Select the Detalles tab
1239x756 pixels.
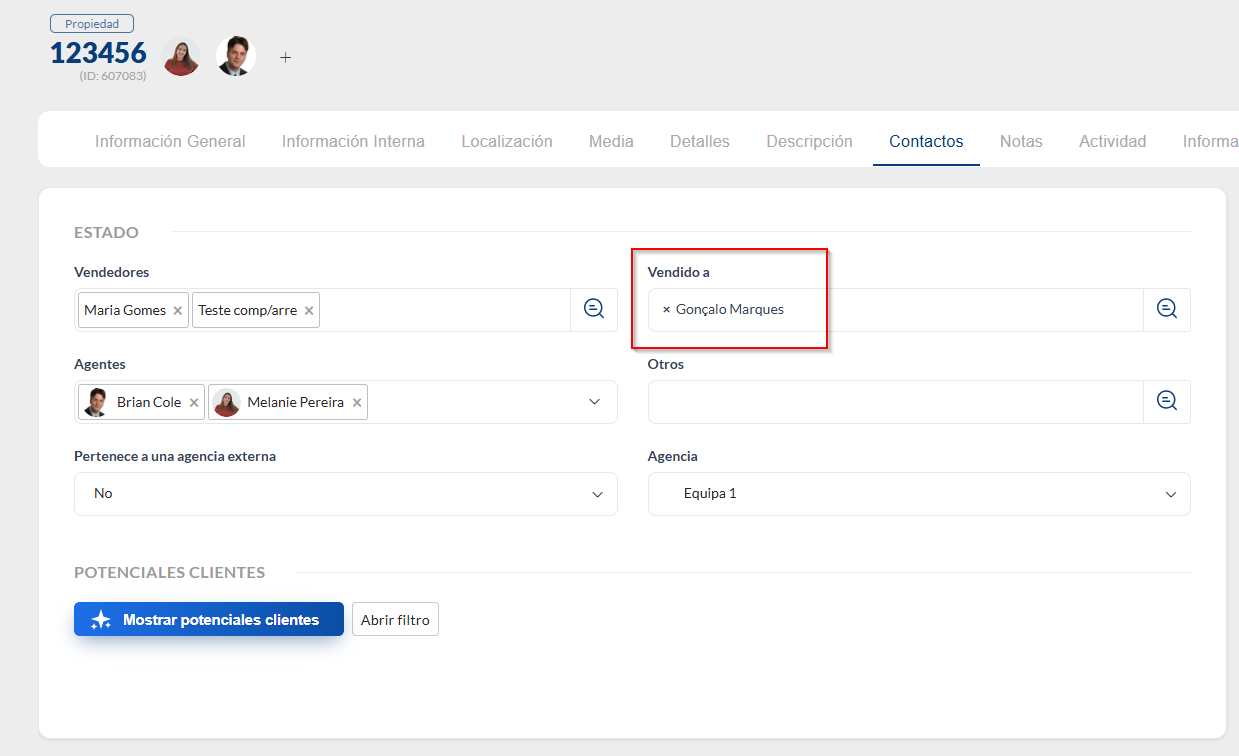[700, 142]
